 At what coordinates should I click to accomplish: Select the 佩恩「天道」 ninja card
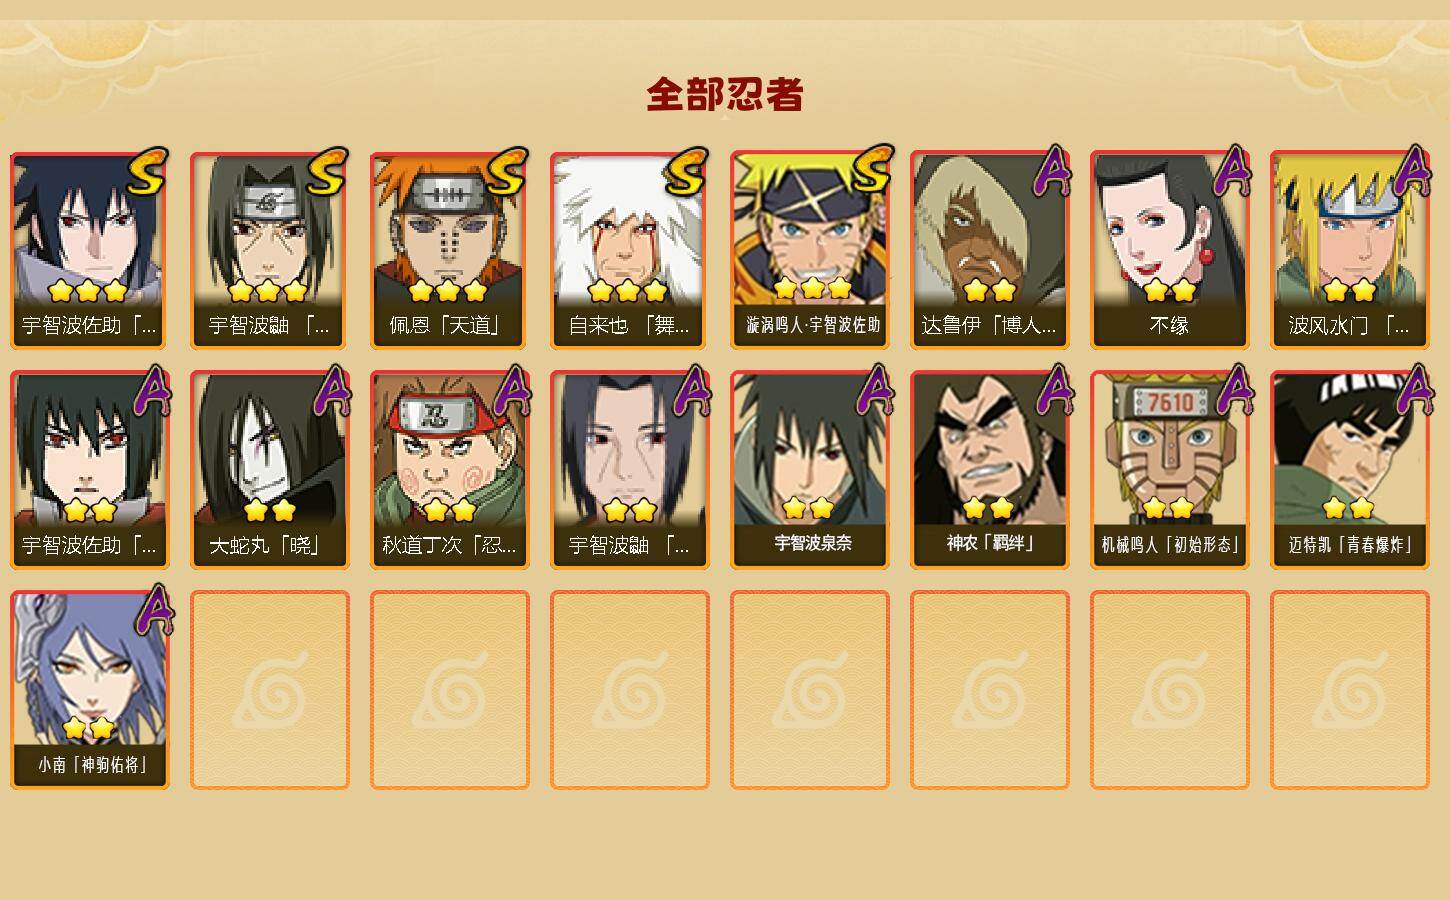click(450, 250)
